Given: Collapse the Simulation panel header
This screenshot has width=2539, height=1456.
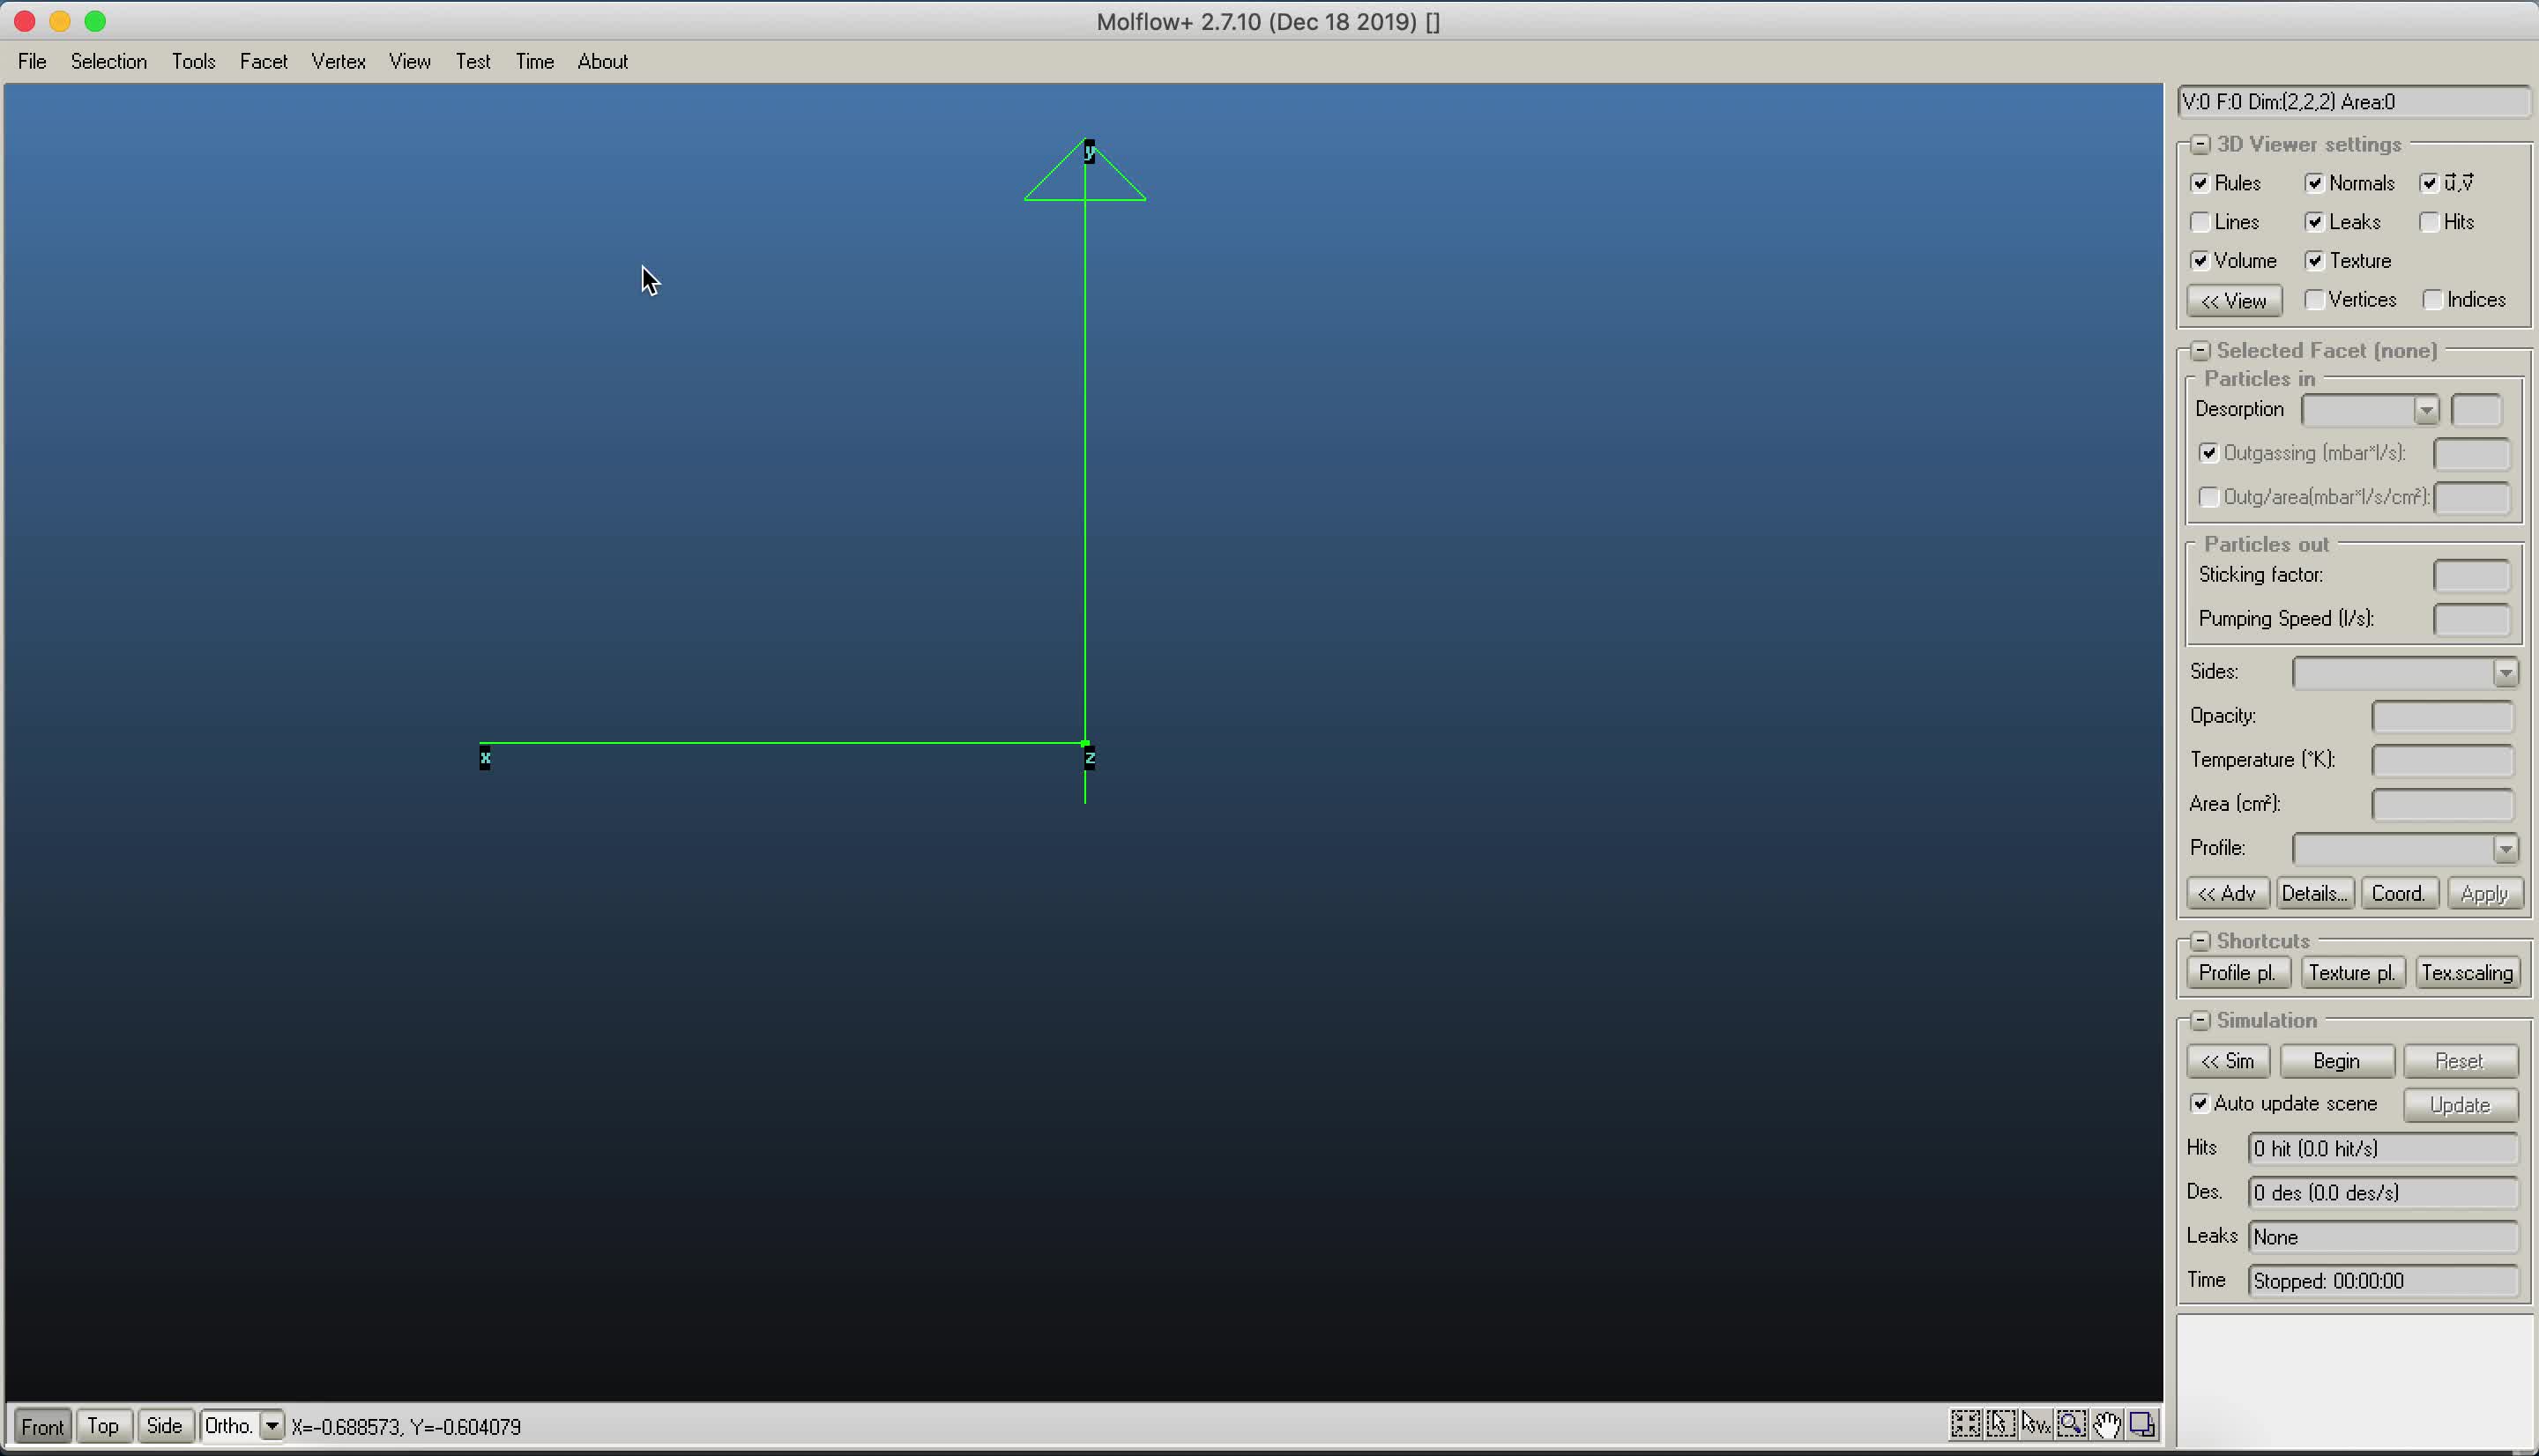Looking at the screenshot, I should (2199, 1020).
